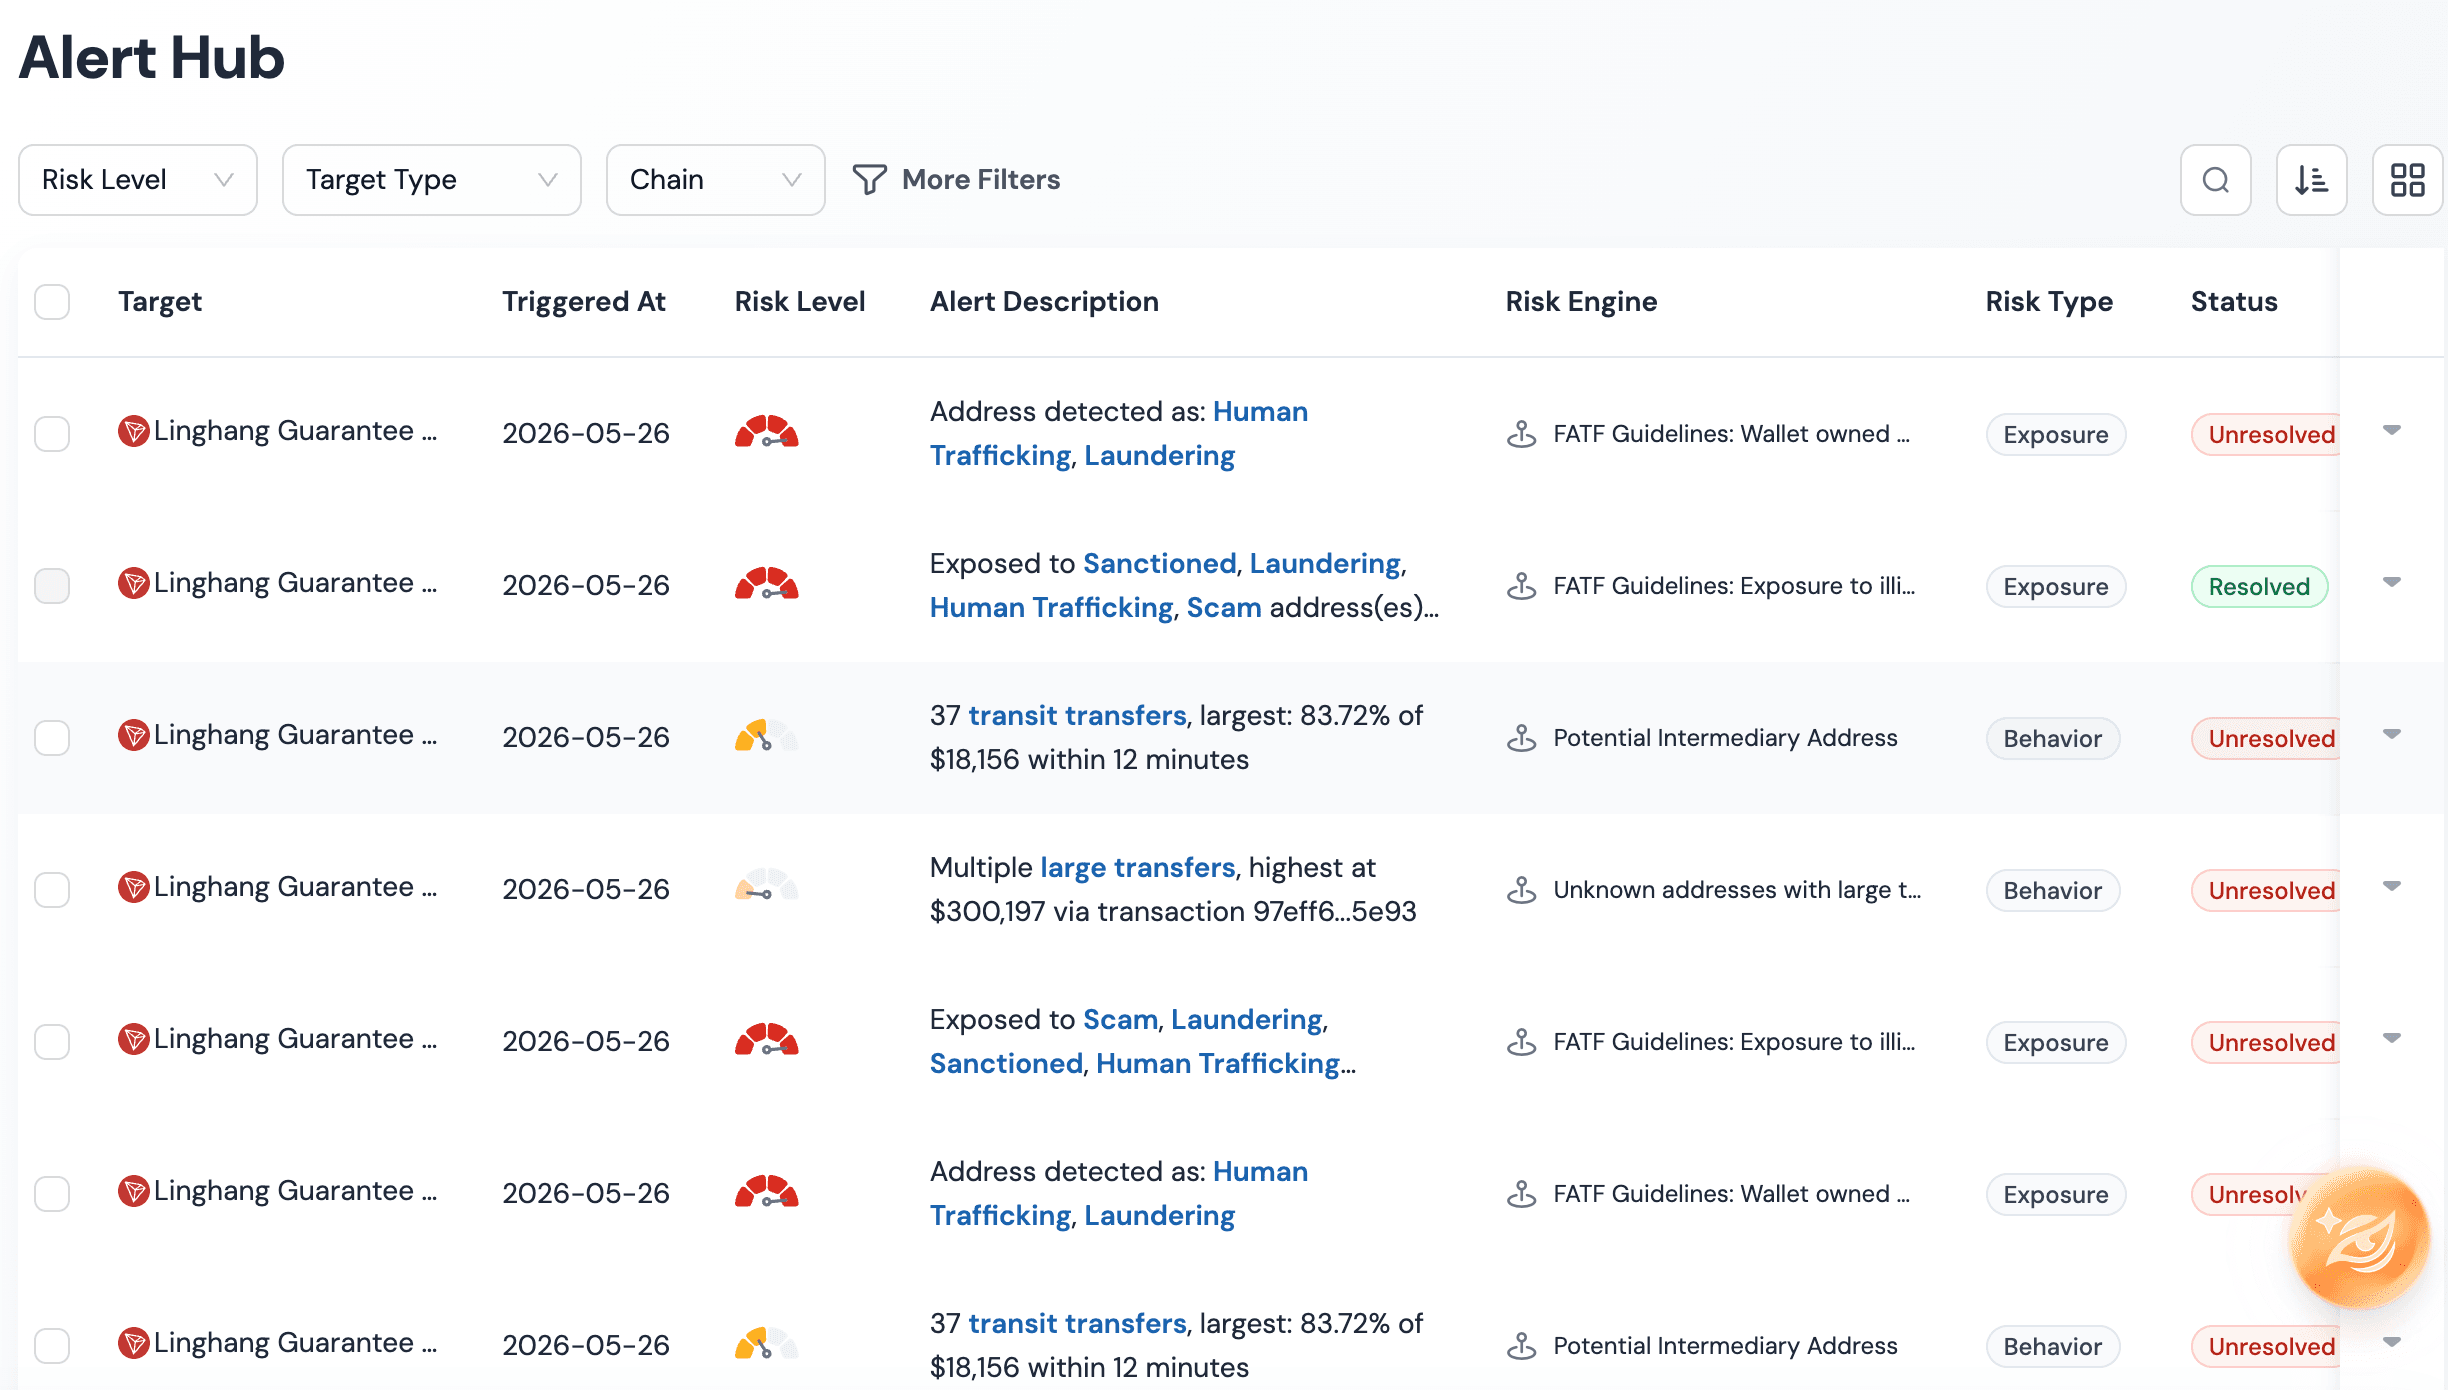
Task: Click 2026-05-26 date in the Resolved row
Action: [586, 586]
